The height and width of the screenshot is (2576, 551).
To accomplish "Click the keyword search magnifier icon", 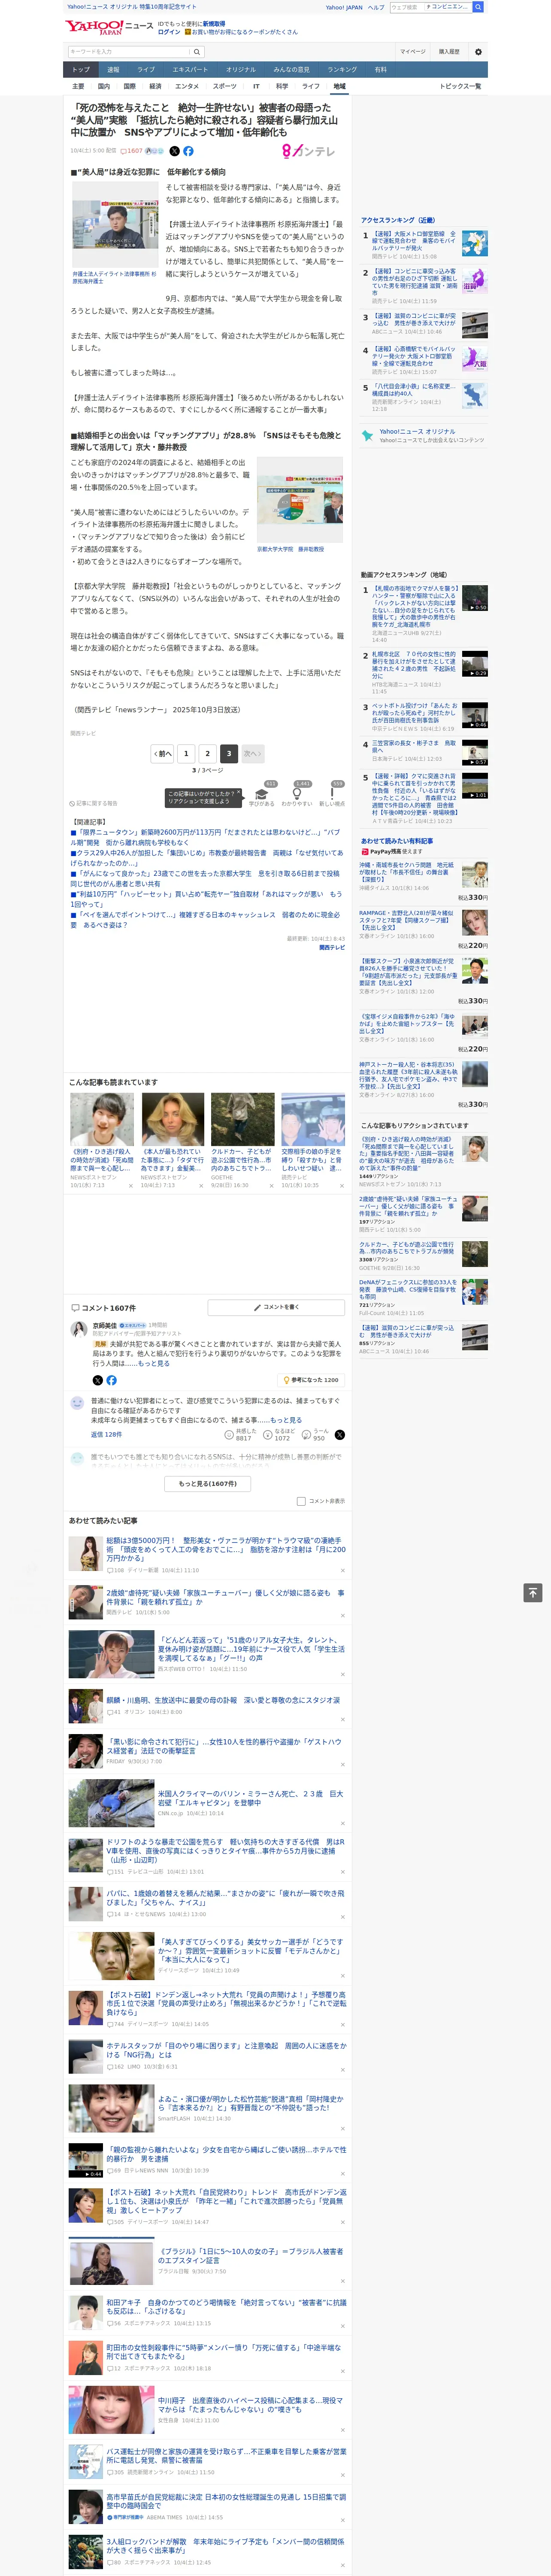I will click(197, 52).
